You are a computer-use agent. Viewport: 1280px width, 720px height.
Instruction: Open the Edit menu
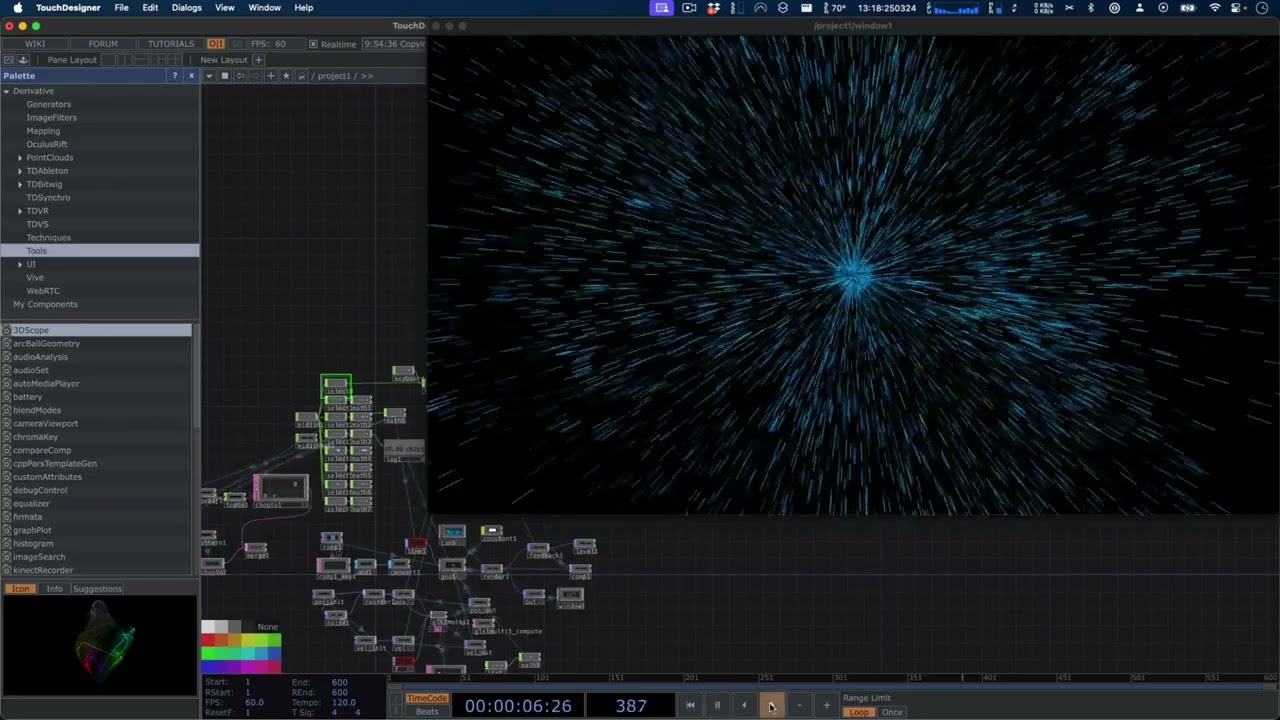coord(150,8)
